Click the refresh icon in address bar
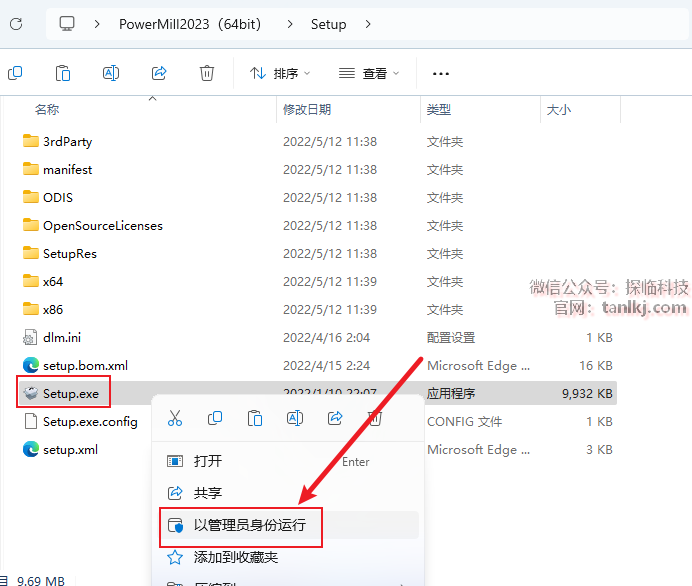 pos(16,24)
